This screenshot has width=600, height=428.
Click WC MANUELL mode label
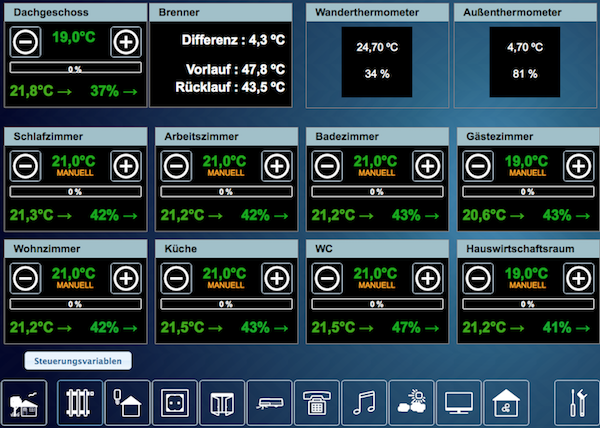click(x=377, y=285)
